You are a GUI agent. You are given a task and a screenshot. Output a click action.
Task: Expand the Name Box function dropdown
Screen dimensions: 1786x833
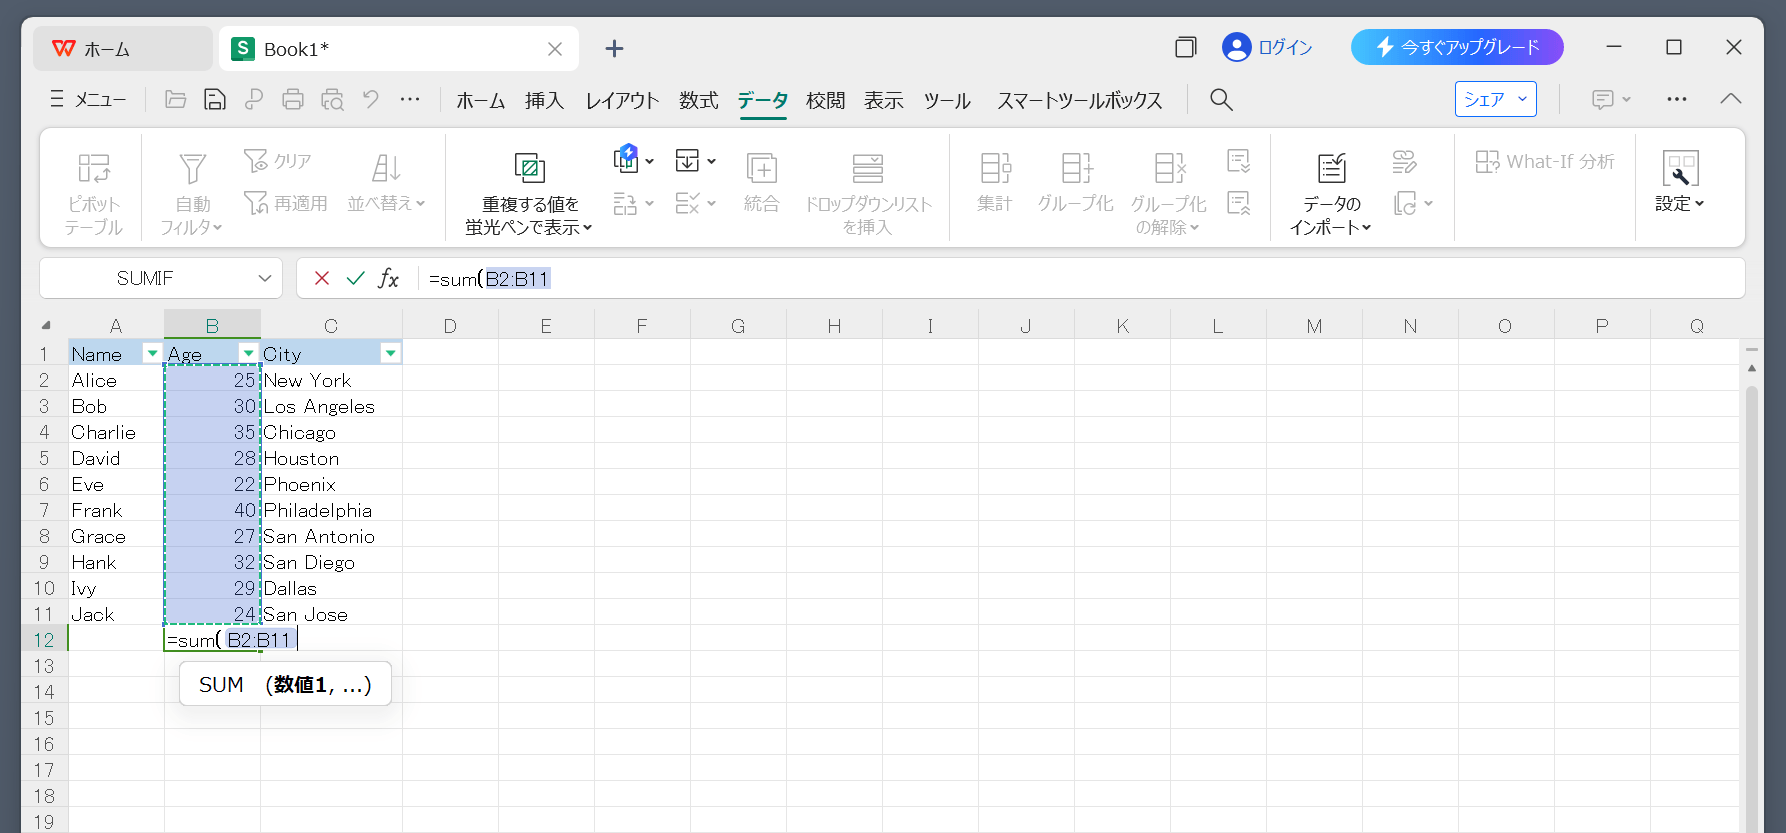(265, 278)
